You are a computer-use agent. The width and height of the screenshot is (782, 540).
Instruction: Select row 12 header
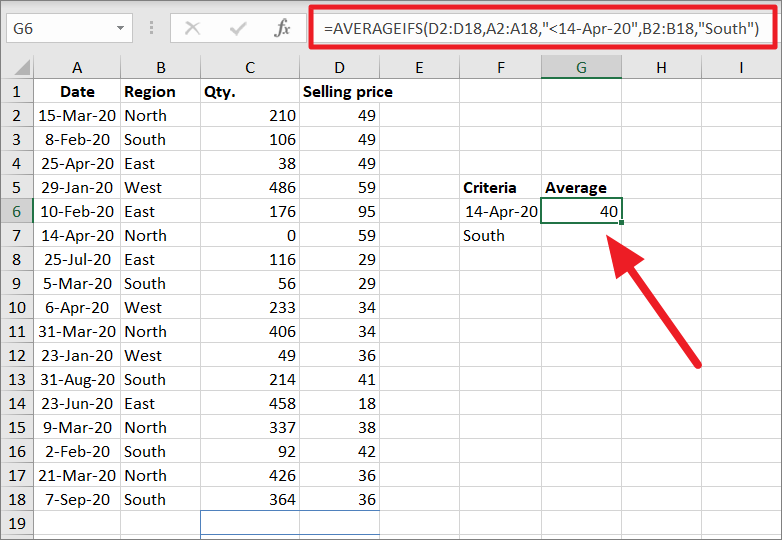point(17,356)
